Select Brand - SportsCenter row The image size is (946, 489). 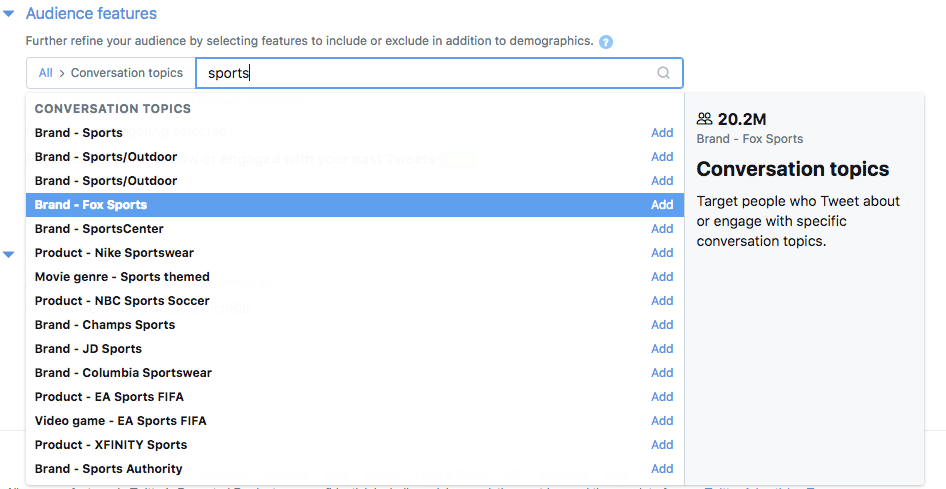[x=355, y=229]
